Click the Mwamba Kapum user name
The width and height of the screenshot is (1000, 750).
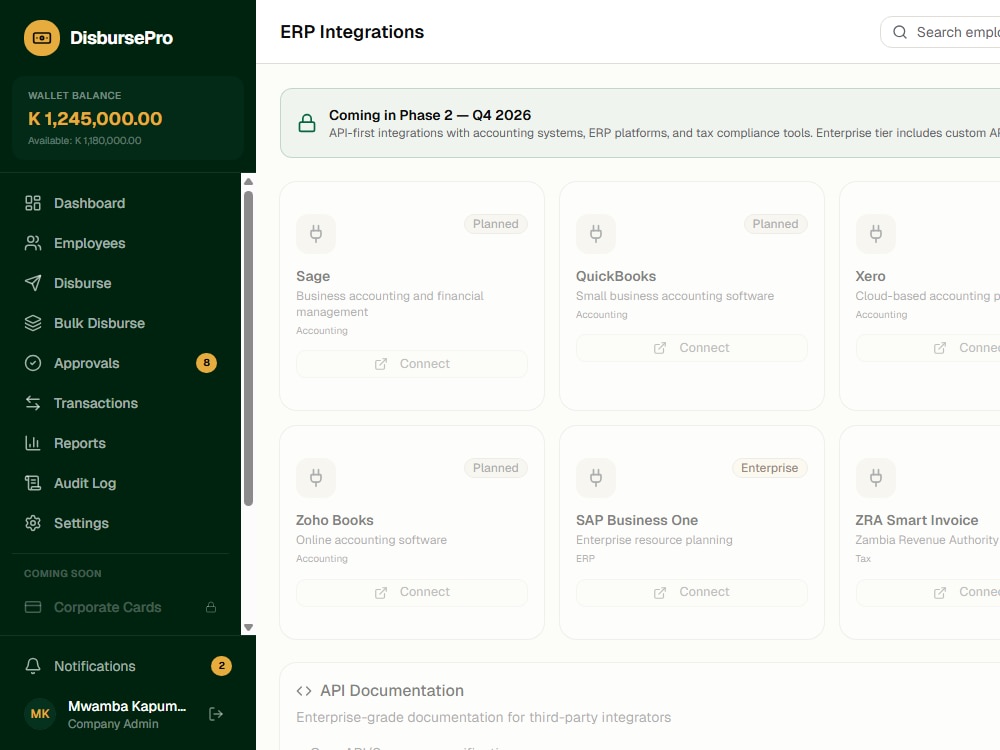point(127,706)
